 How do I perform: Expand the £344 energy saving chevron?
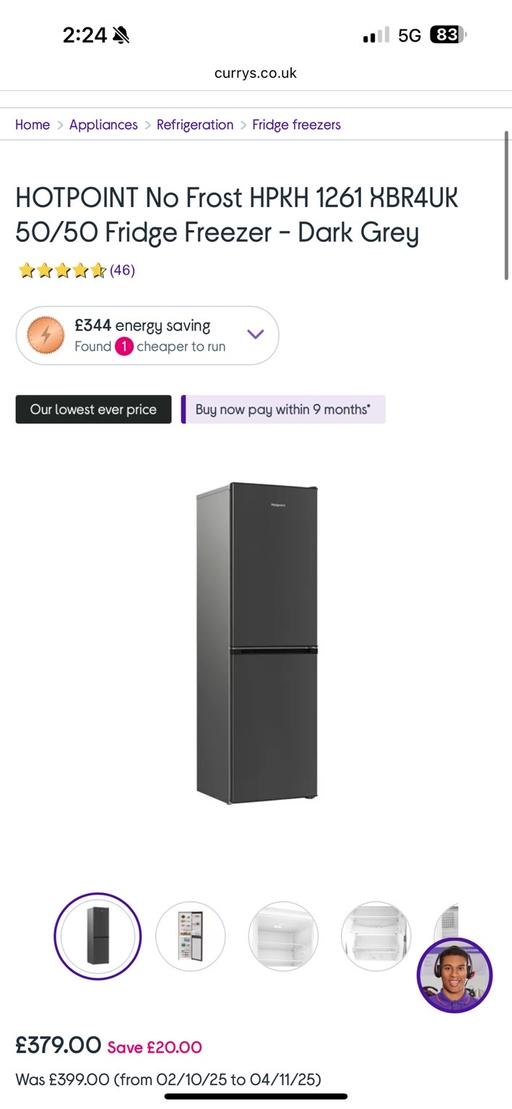[x=255, y=334]
